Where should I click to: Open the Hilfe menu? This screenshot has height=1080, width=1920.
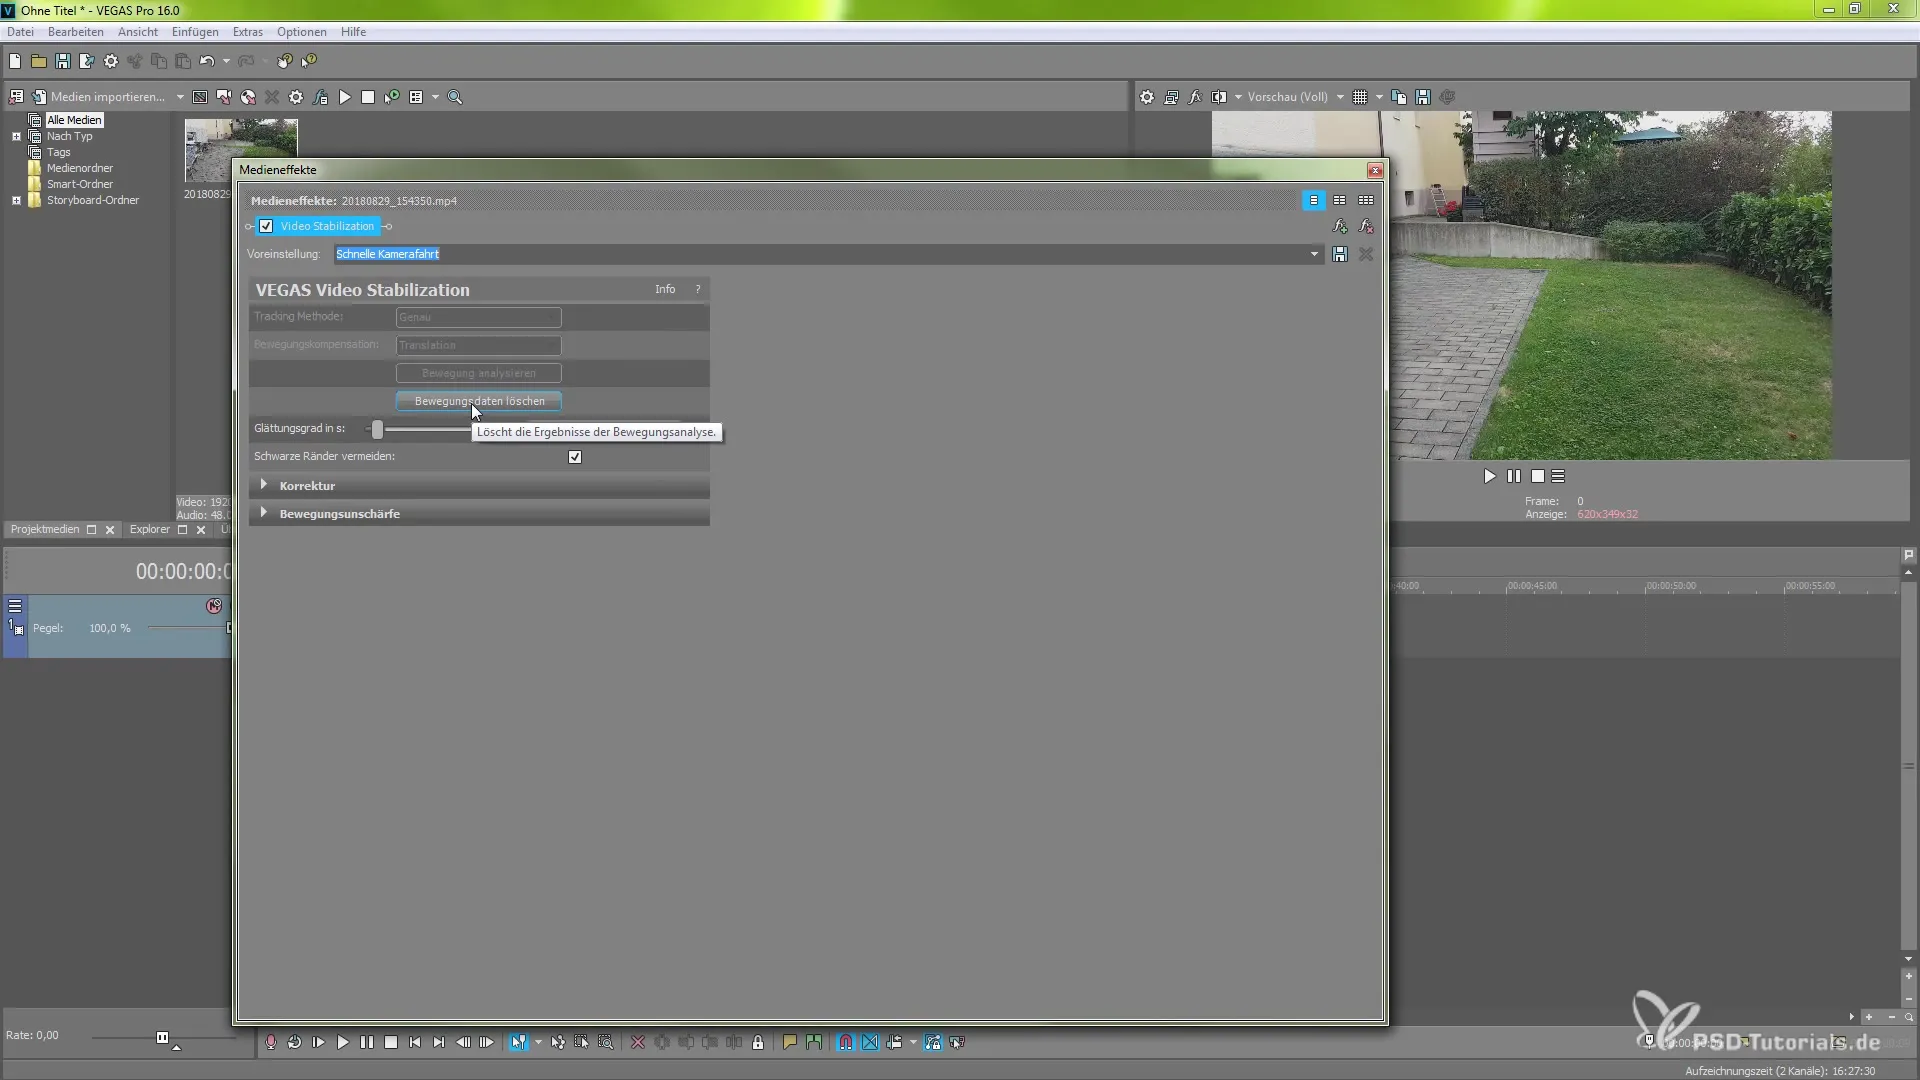[x=353, y=32]
